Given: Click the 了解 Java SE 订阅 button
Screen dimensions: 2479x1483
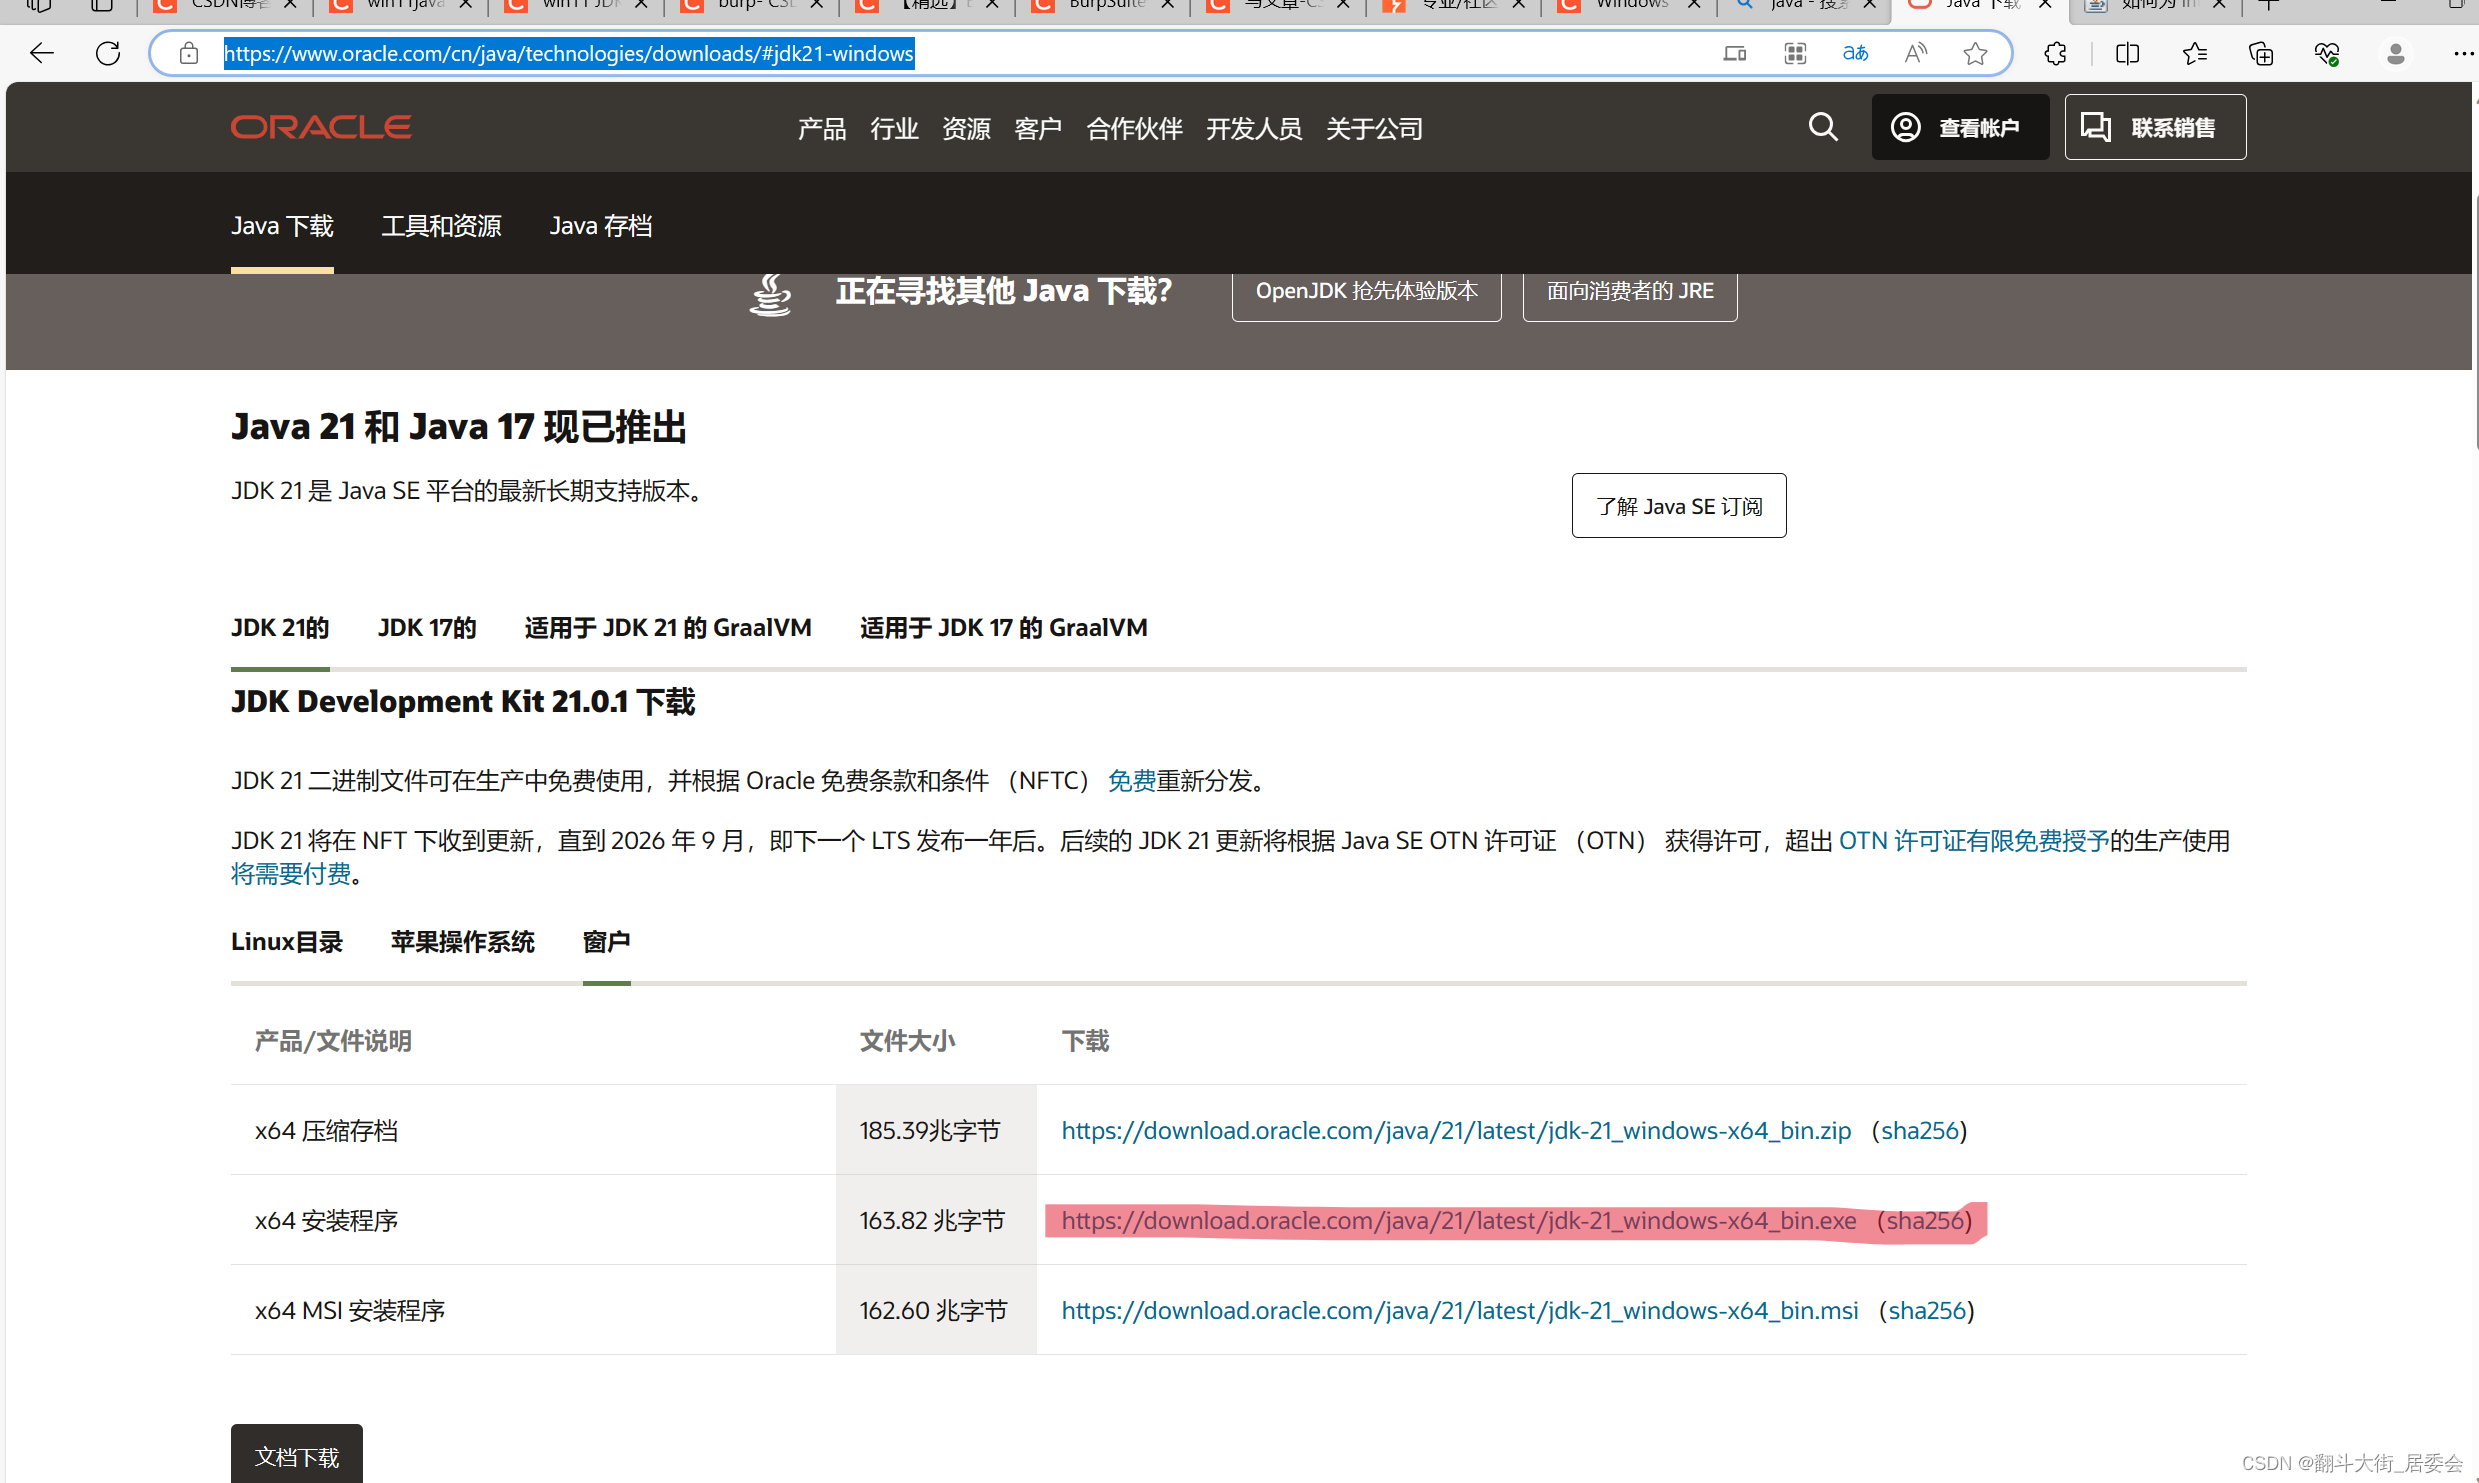Looking at the screenshot, I should 1678,506.
